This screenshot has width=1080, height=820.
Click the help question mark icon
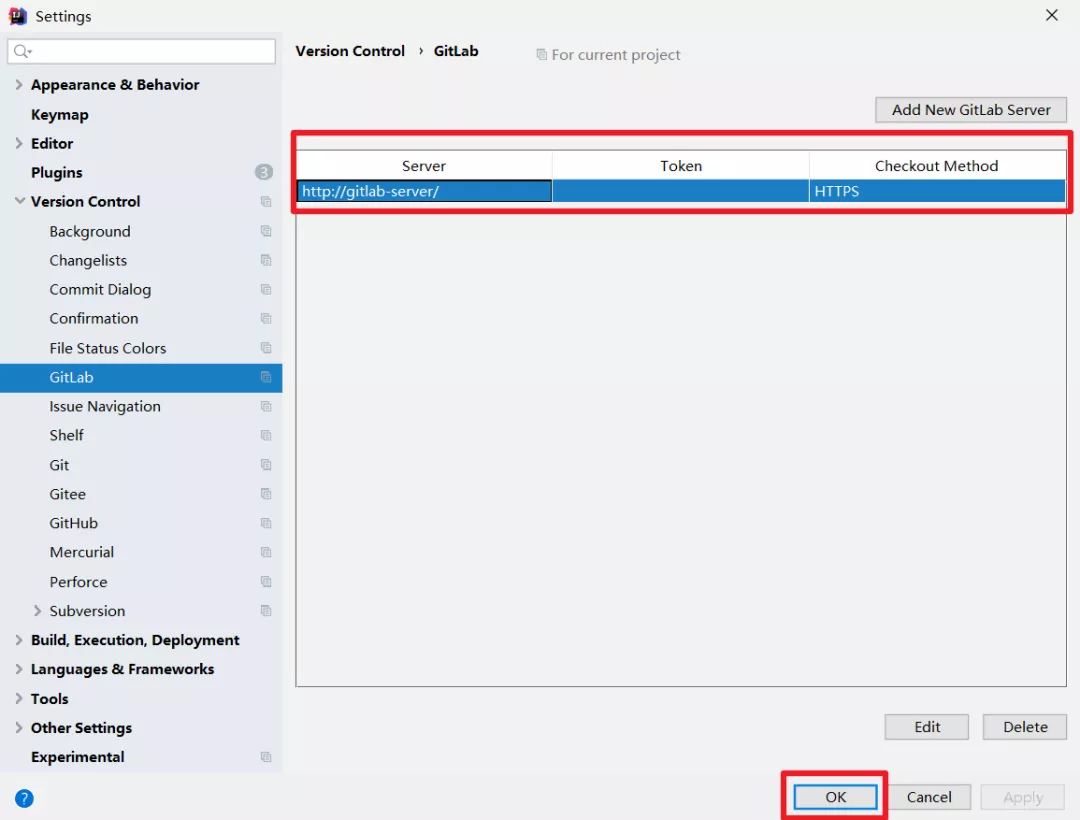tap(24, 798)
